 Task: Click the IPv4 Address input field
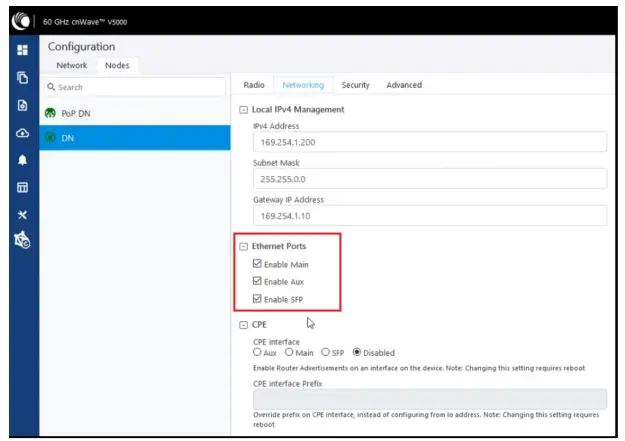click(429, 143)
